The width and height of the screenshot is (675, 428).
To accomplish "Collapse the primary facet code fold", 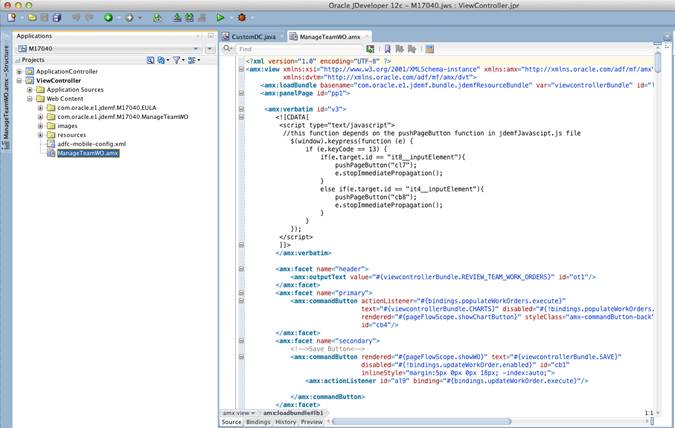I will 242,293.
